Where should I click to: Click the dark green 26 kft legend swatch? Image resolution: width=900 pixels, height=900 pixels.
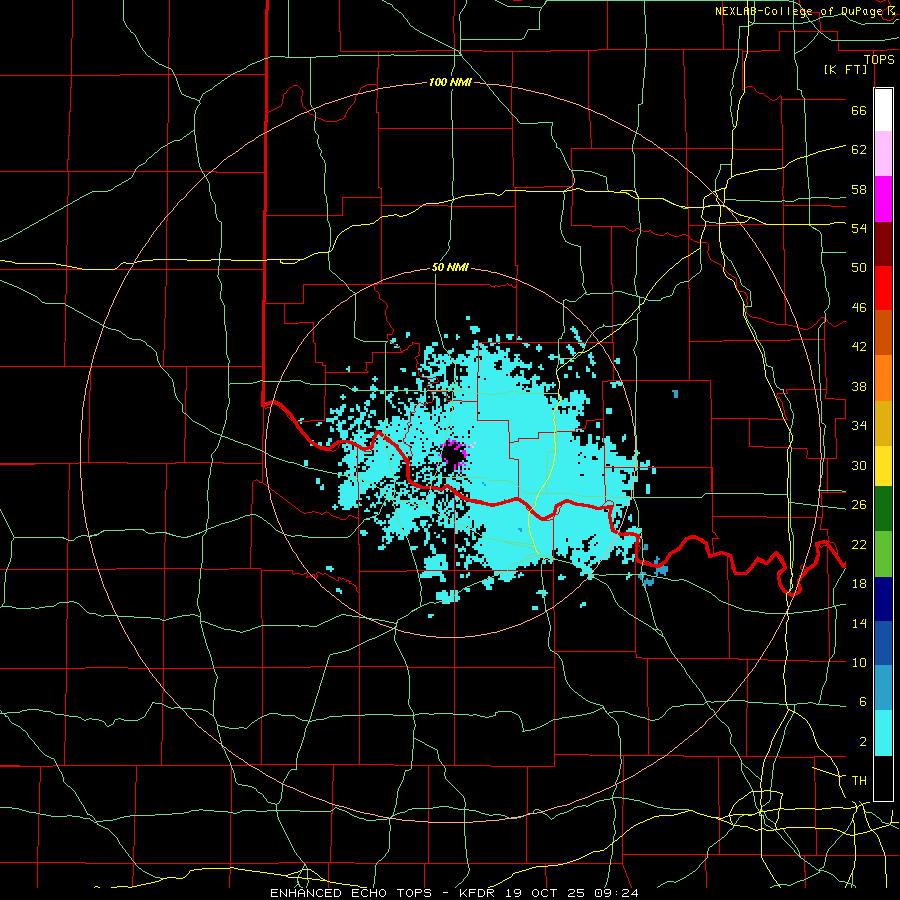[x=883, y=509]
